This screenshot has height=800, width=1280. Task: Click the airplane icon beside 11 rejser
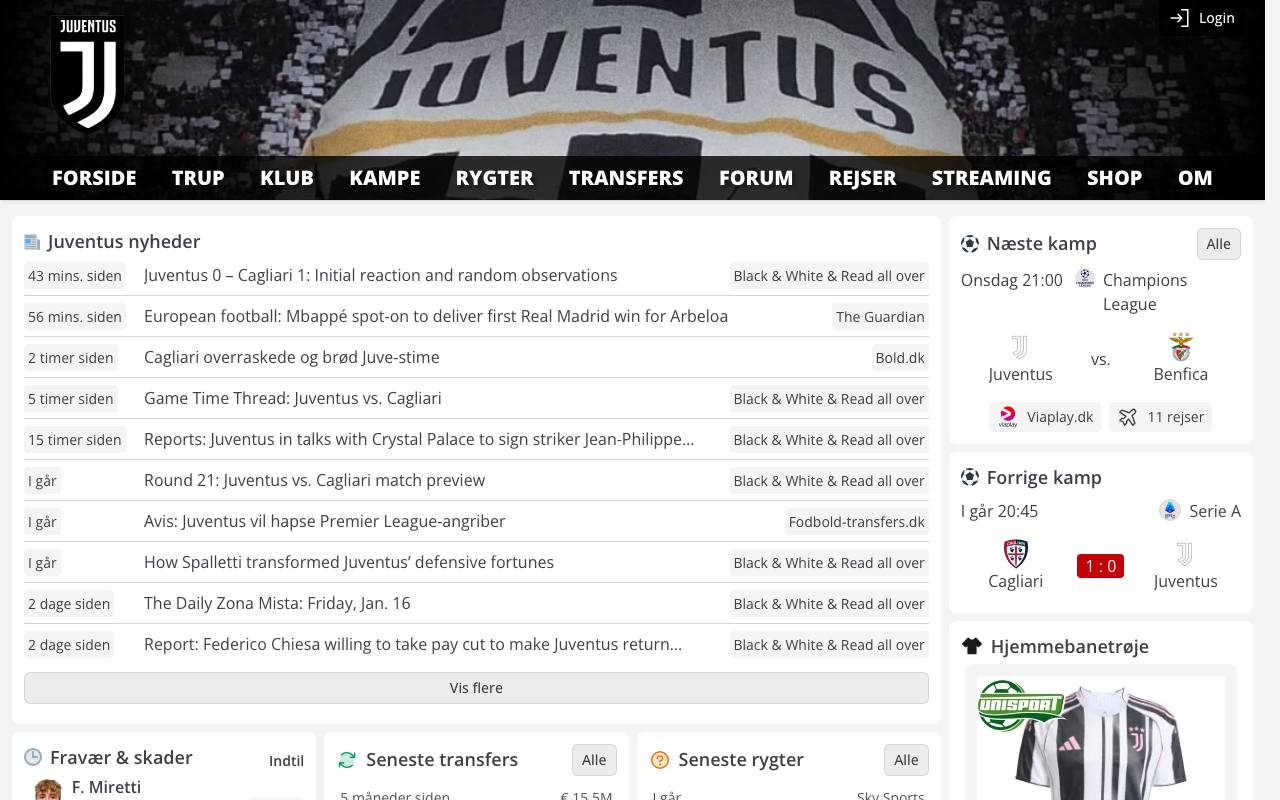pos(1128,417)
